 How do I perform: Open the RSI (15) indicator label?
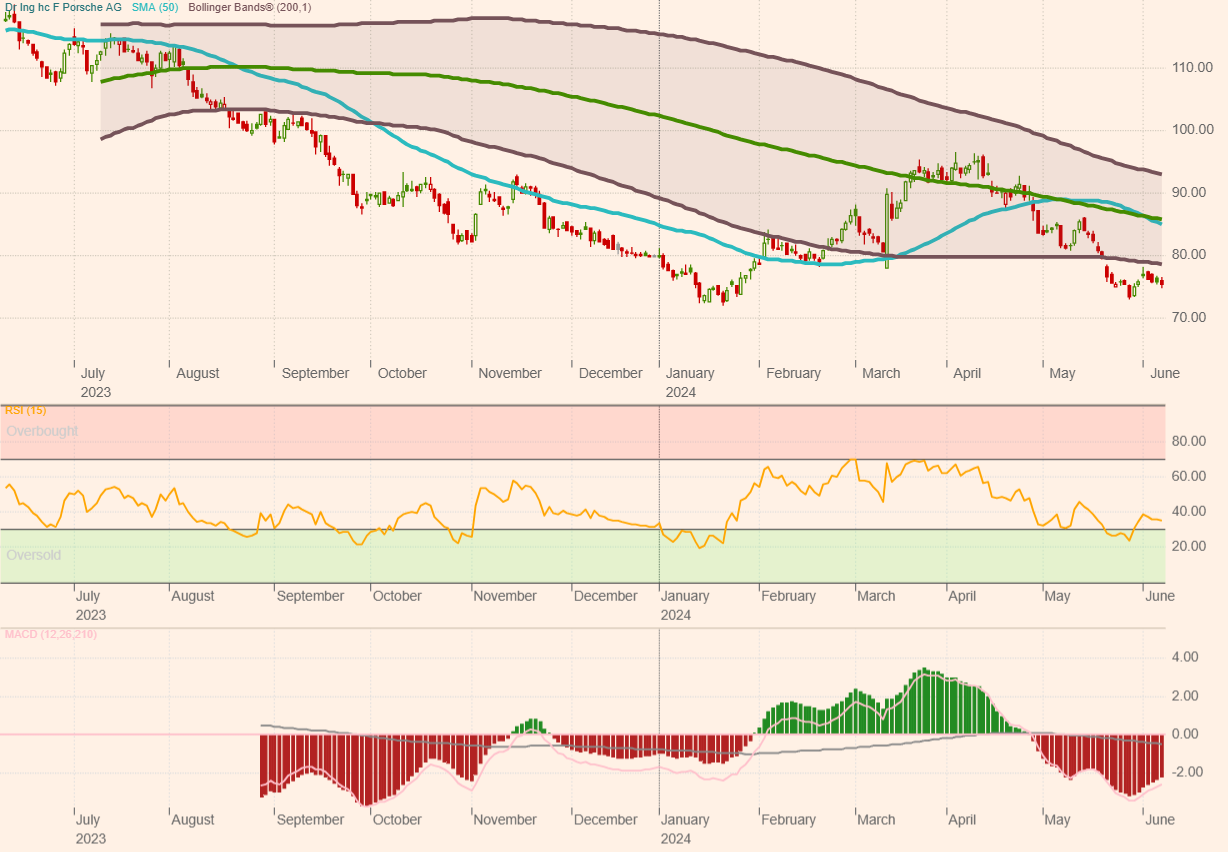25,410
